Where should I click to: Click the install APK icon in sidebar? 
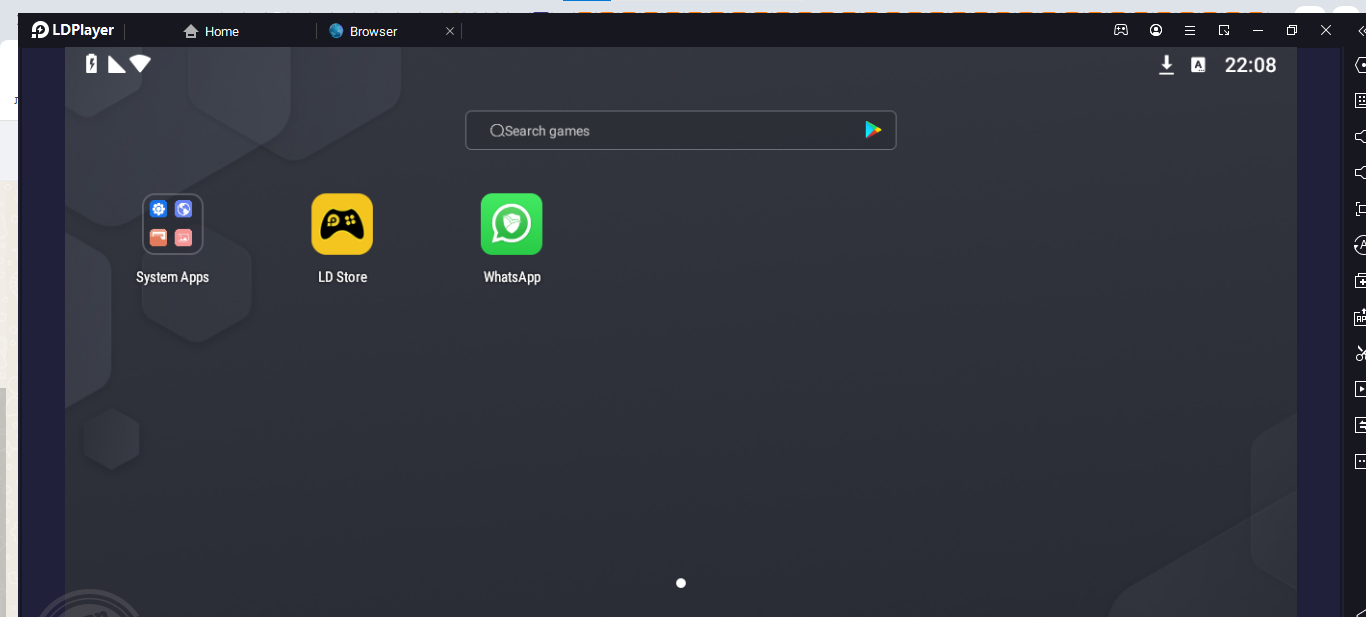point(1360,317)
